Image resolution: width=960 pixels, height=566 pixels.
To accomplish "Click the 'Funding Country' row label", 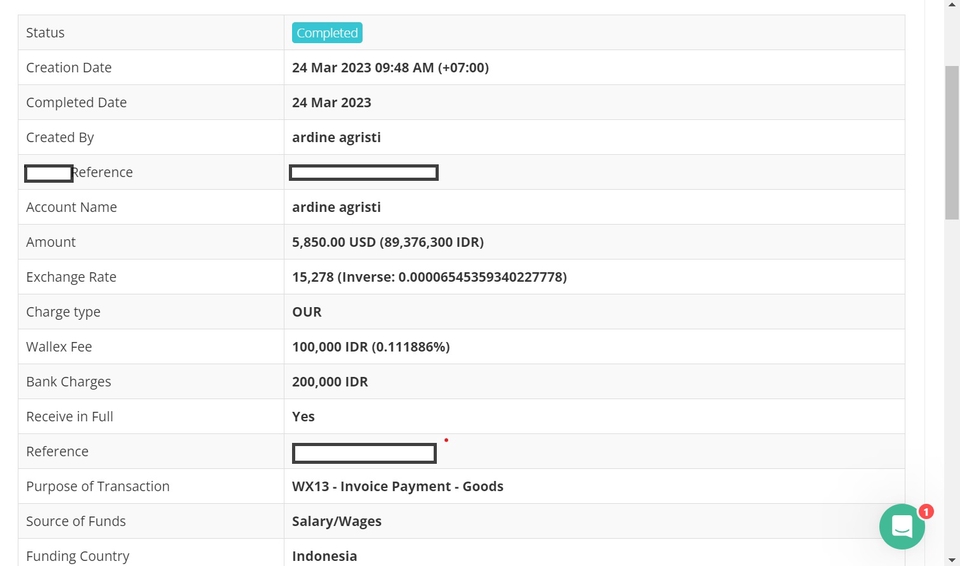I will (78, 556).
